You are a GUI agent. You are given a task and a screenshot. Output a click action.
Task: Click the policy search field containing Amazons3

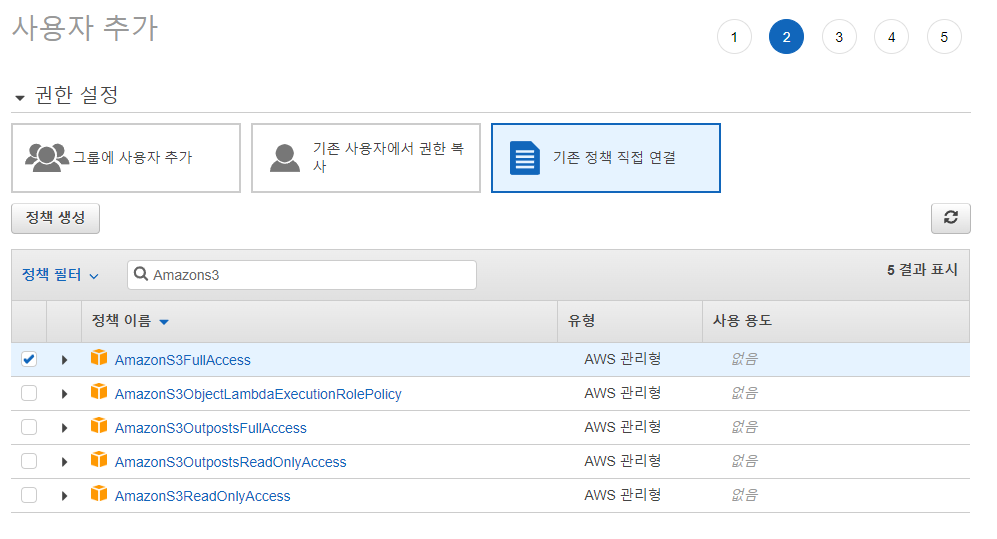(x=302, y=275)
